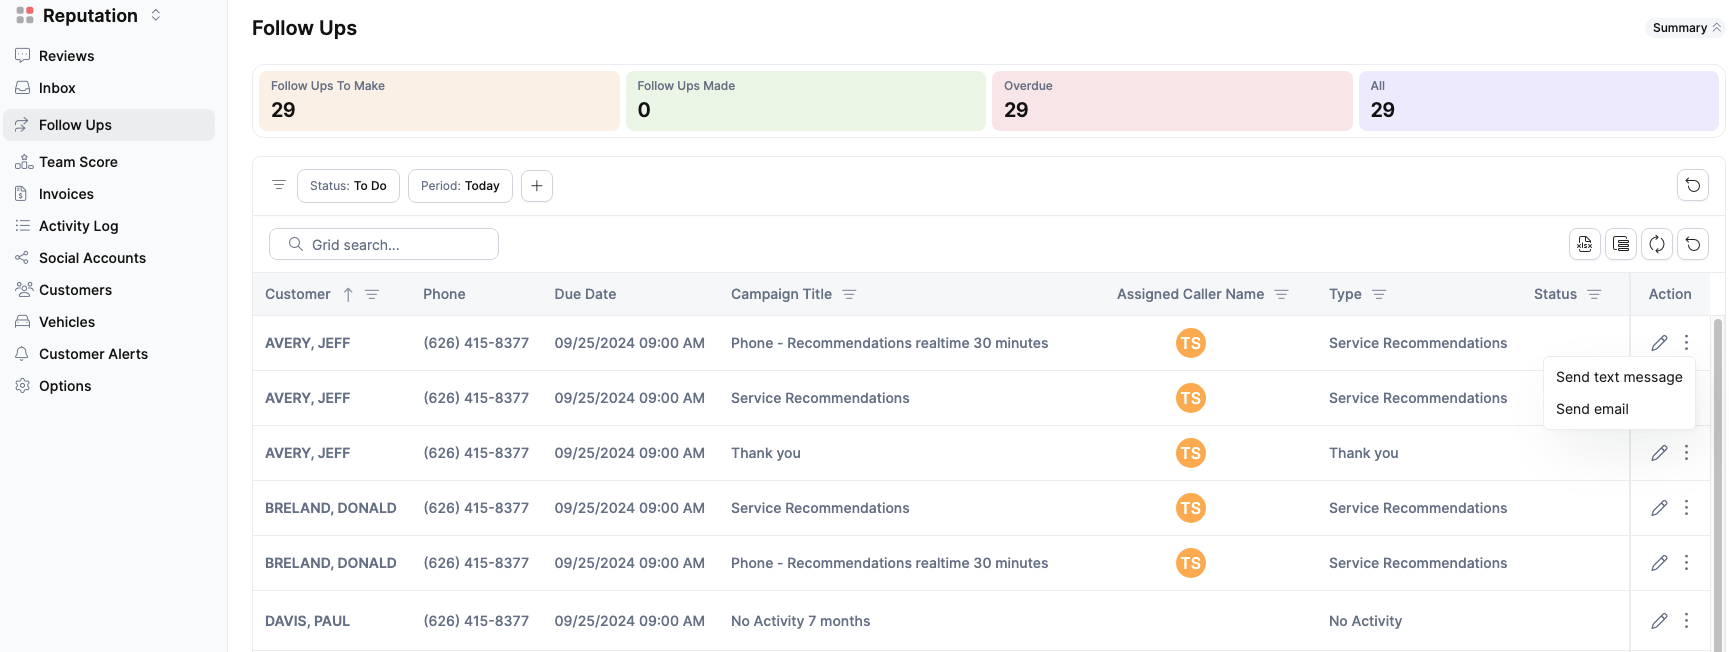Add a new filter with plus button
Image resolution: width=1729 pixels, height=652 pixels.
(537, 186)
